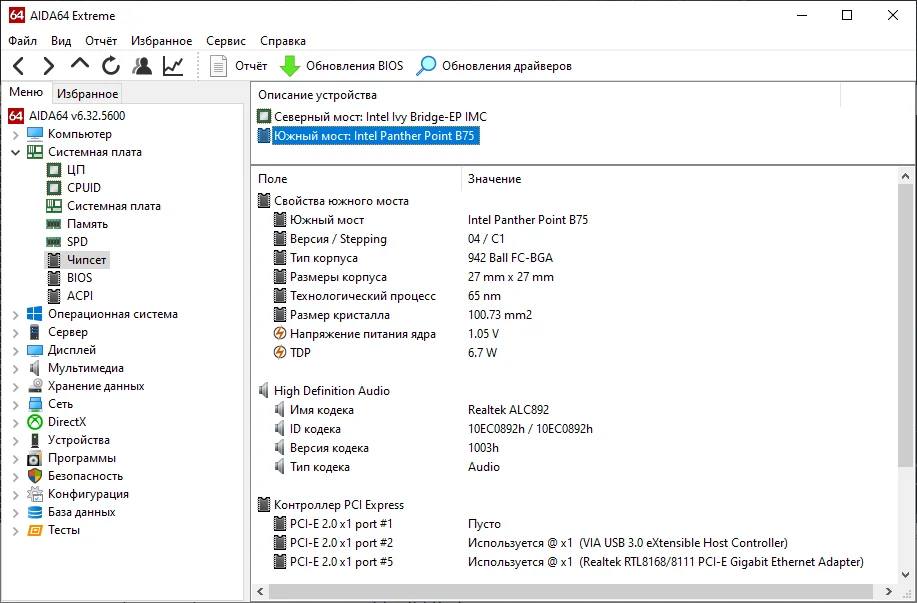Expand the DirectX tree node

[x=15, y=423]
